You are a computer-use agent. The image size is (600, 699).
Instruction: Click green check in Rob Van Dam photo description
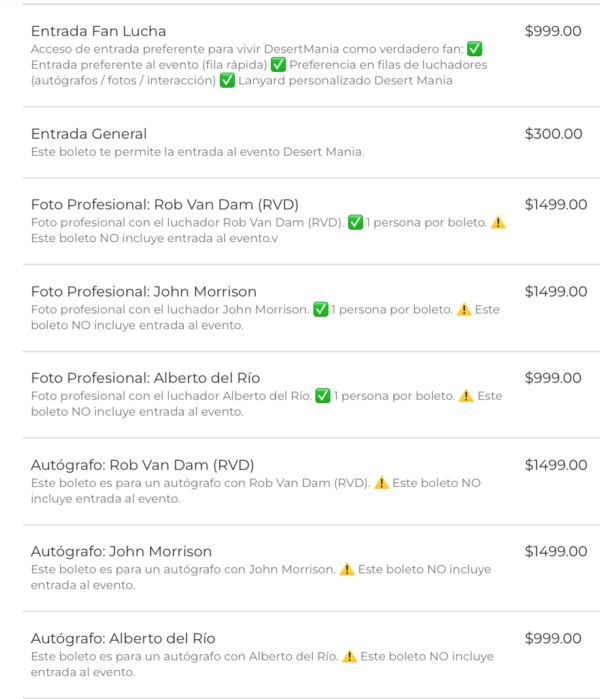point(355,223)
